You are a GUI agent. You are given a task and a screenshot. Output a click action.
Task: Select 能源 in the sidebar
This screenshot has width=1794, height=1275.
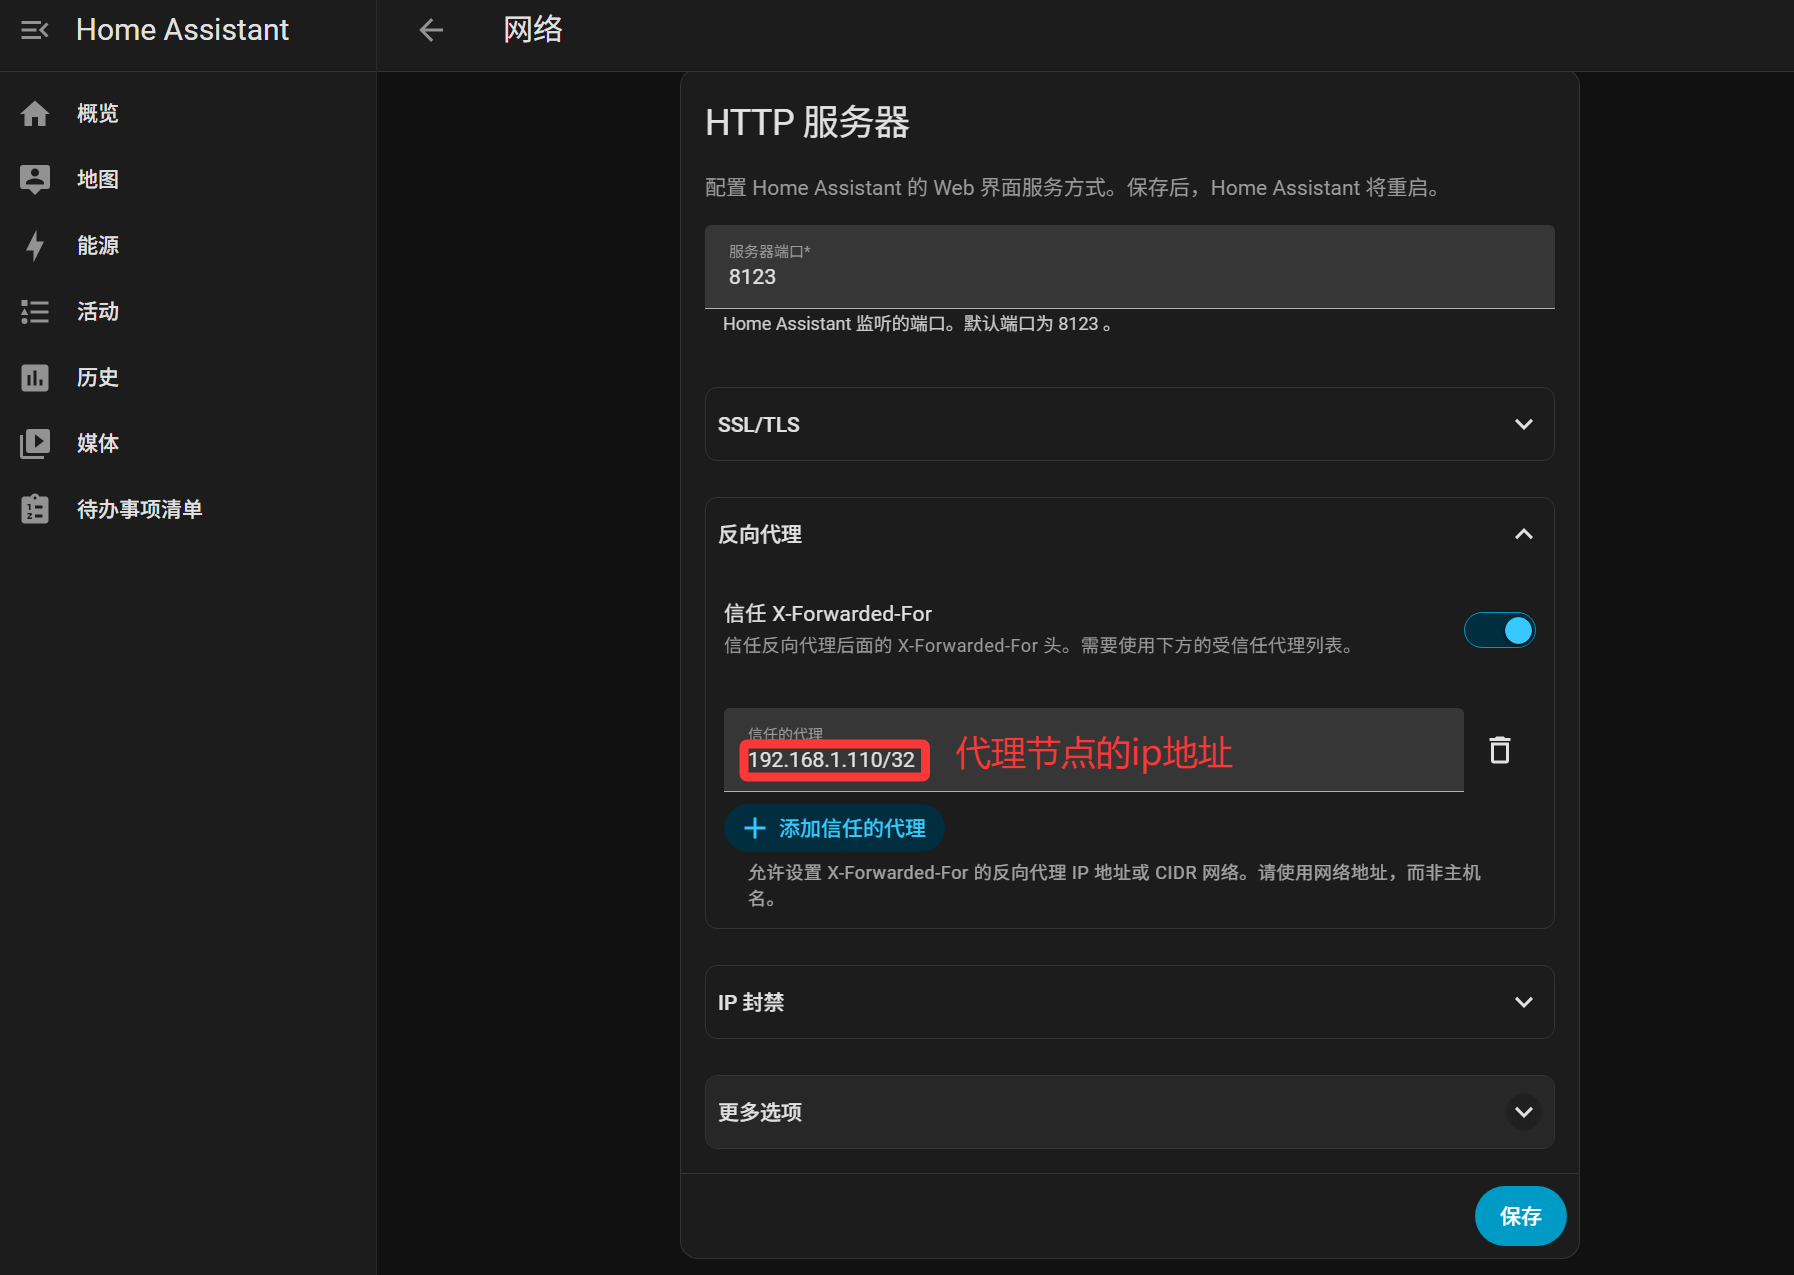(188, 246)
